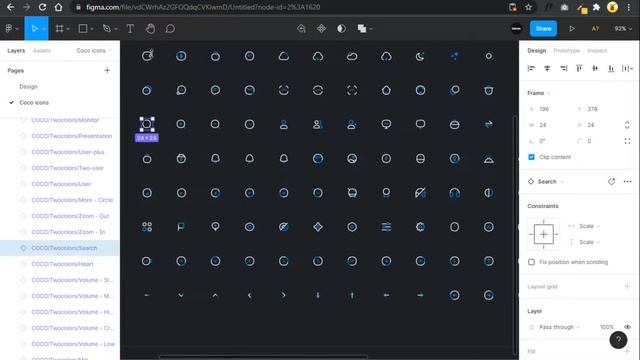Click the layer opacity 100% field
This screenshot has width=640, height=360.
point(607,327)
